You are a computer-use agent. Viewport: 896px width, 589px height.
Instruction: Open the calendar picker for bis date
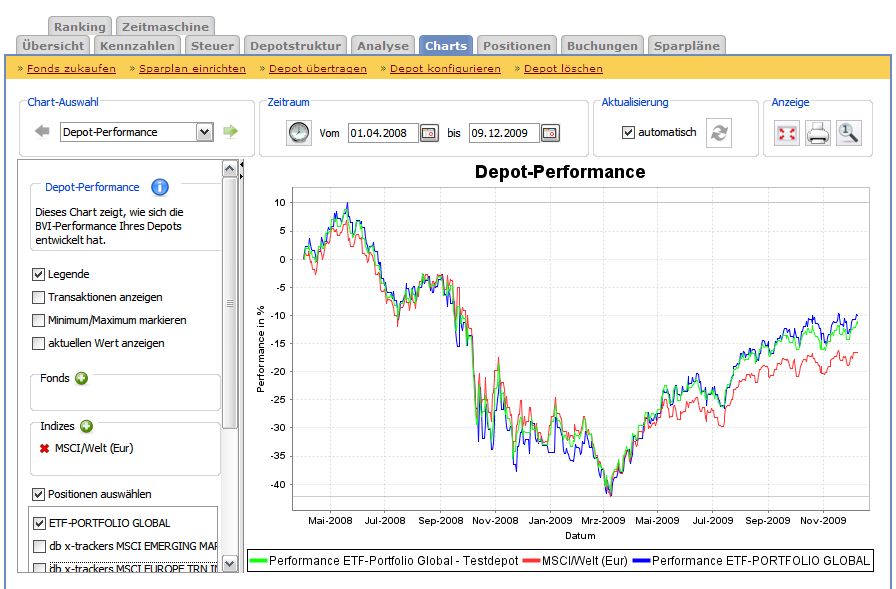pos(550,133)
